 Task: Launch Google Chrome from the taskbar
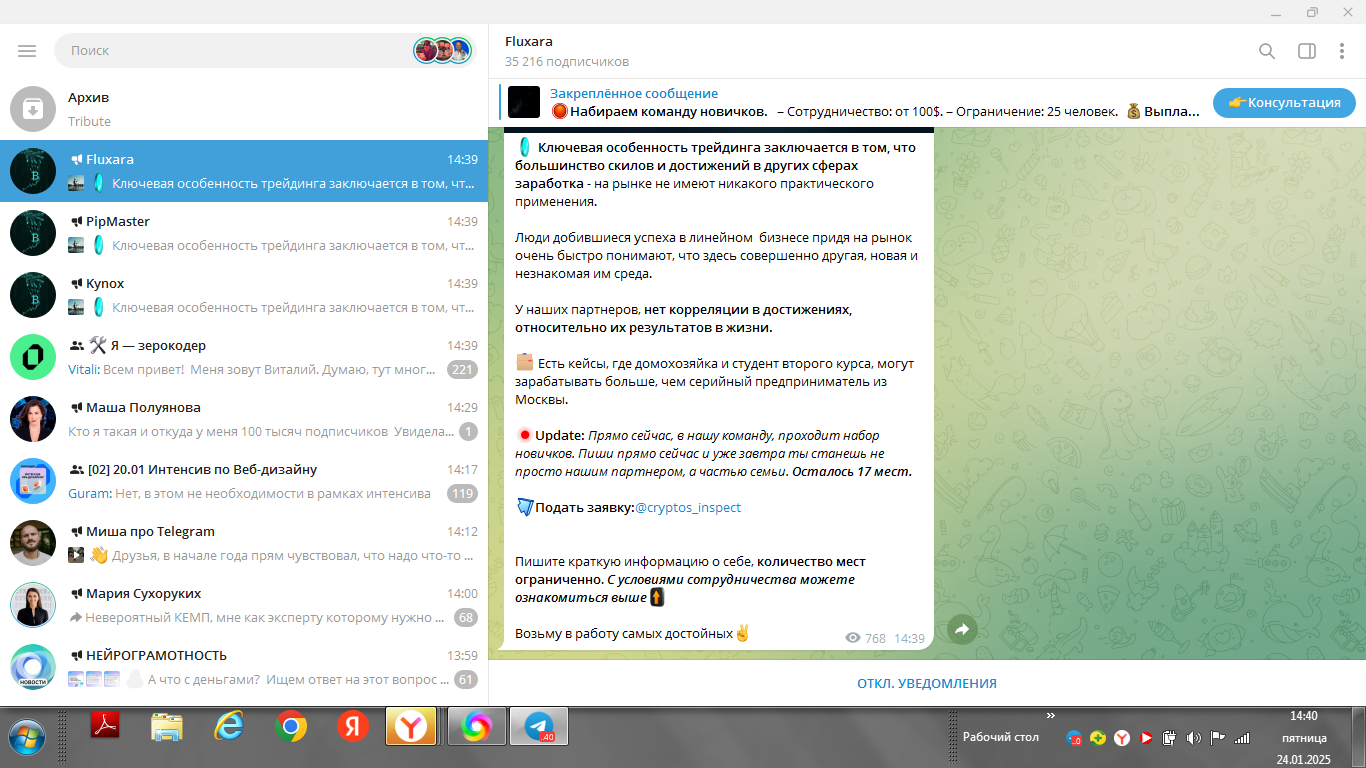291,726
